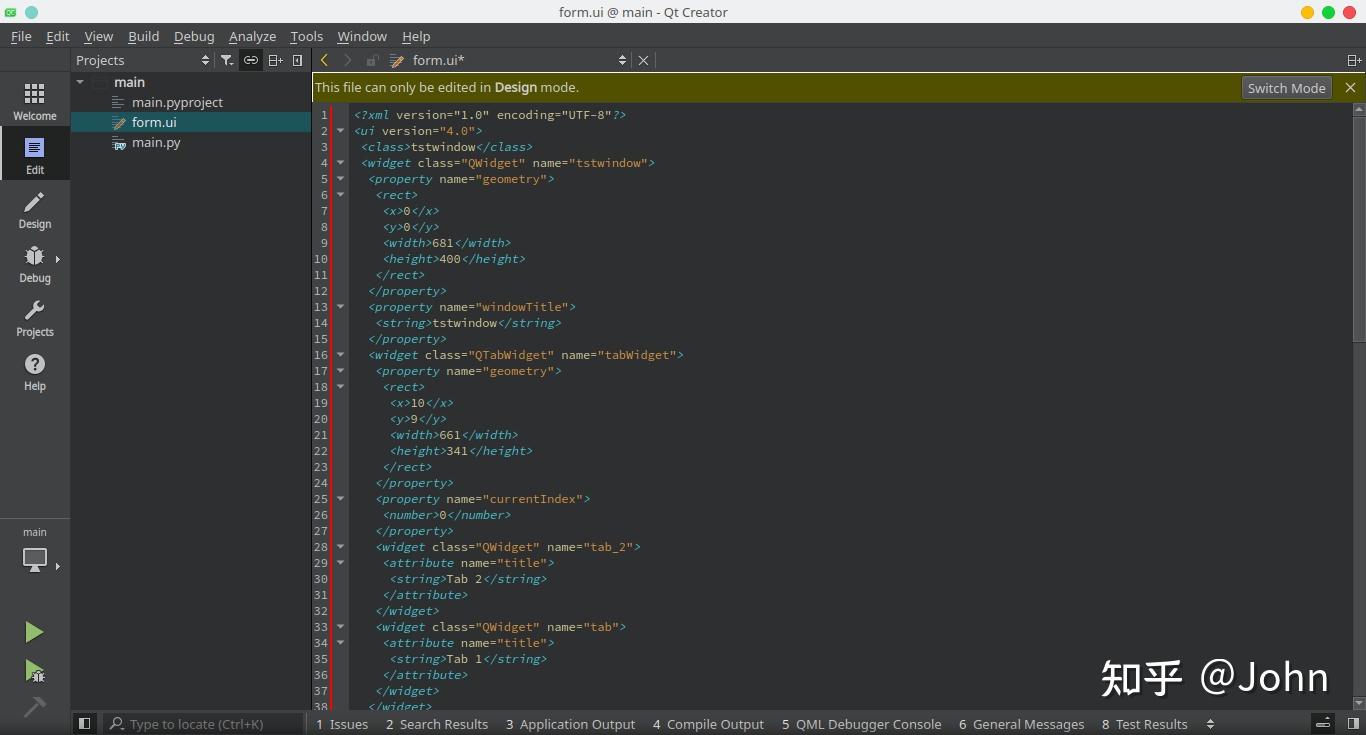Open the Projects view dropdown
Viewport: 1366px width, 735px height.
pos(142,60)
